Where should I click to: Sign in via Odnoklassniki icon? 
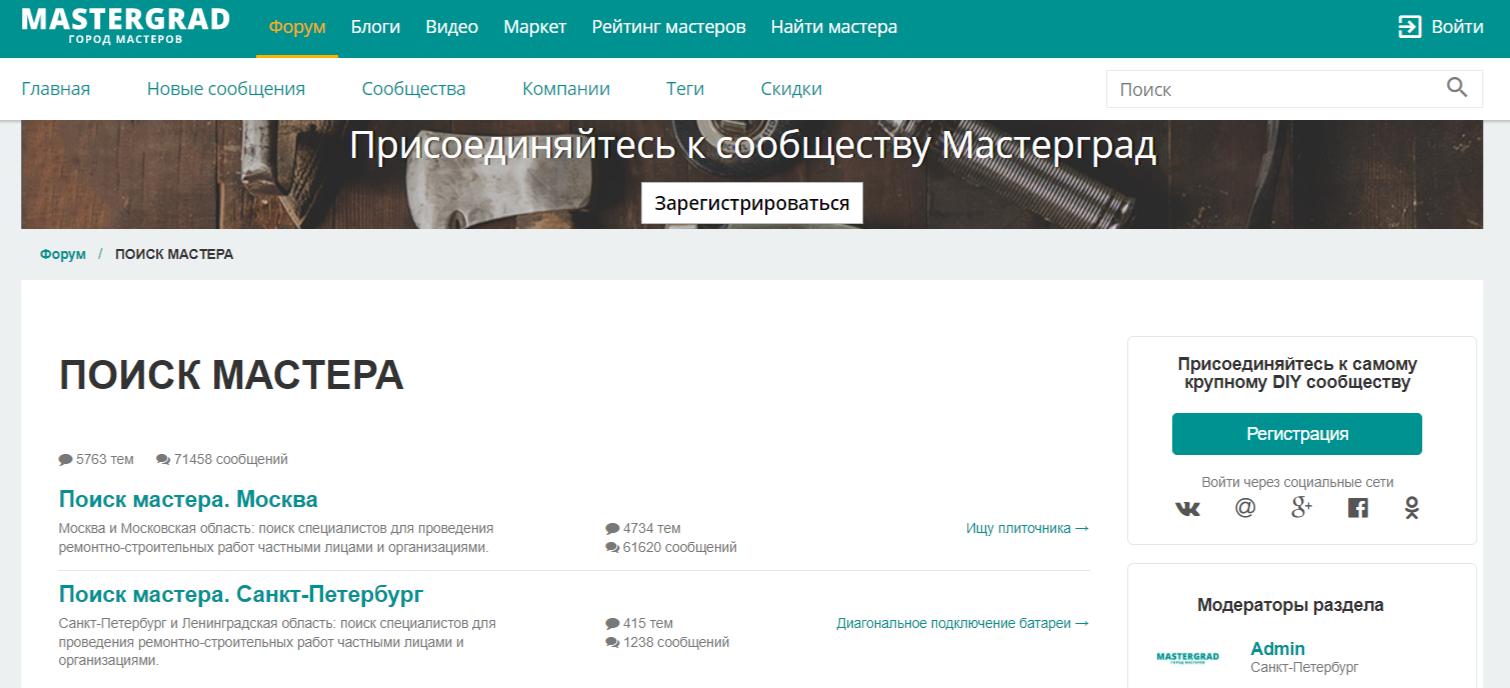pos(1410,509)
